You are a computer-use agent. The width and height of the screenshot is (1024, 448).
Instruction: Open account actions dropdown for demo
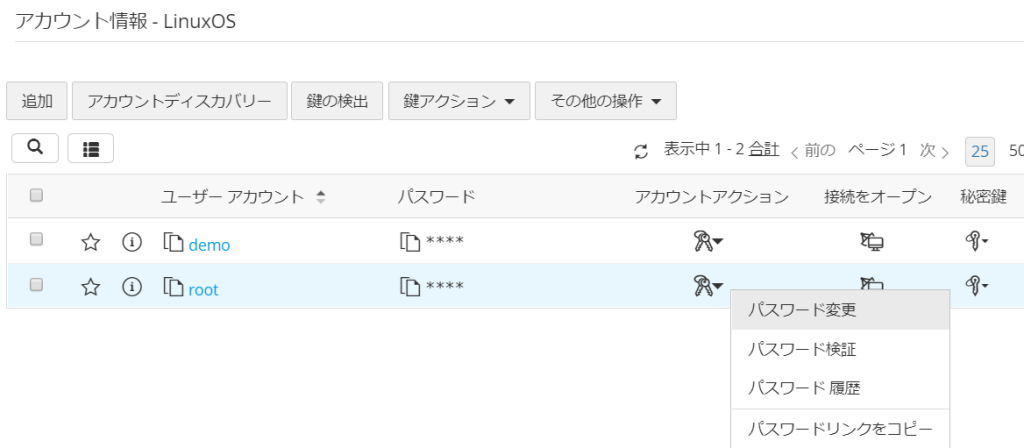708,241
